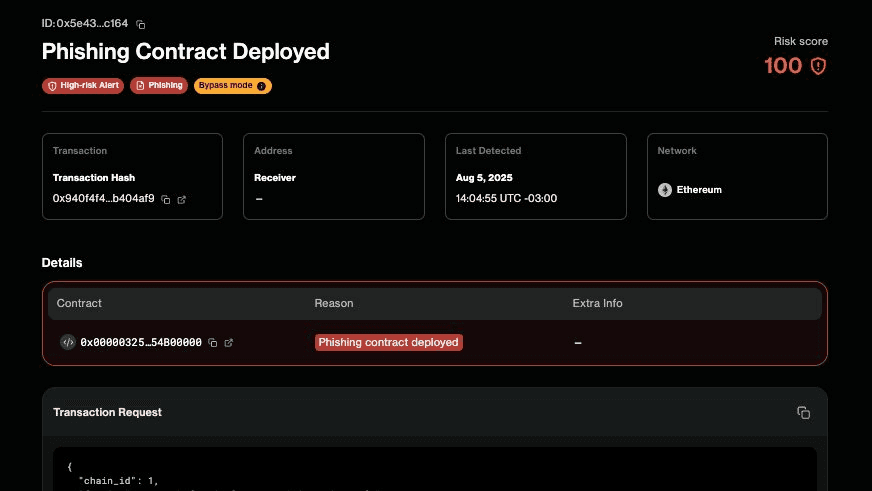The height and width of the screenshot is (491, 872).
Task: Click the Phishing contract deployed reason label
Action: coord(388,342)
